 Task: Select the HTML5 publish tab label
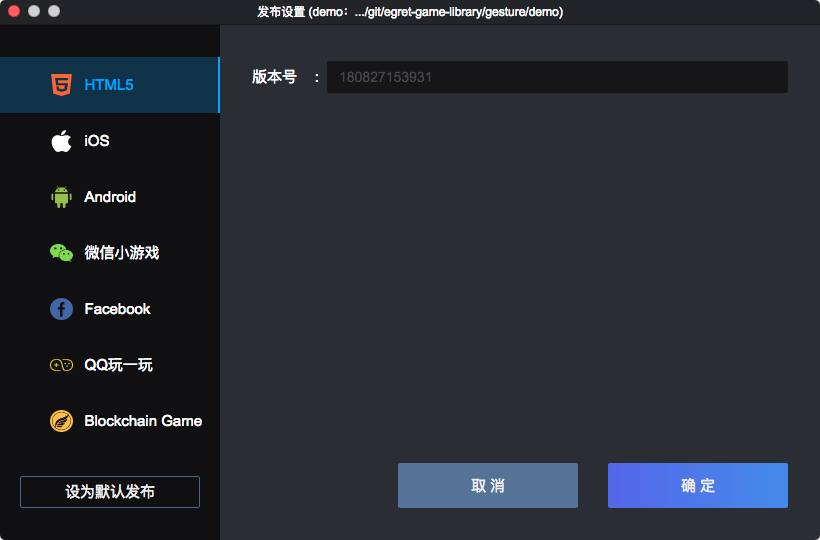(109, 85)
